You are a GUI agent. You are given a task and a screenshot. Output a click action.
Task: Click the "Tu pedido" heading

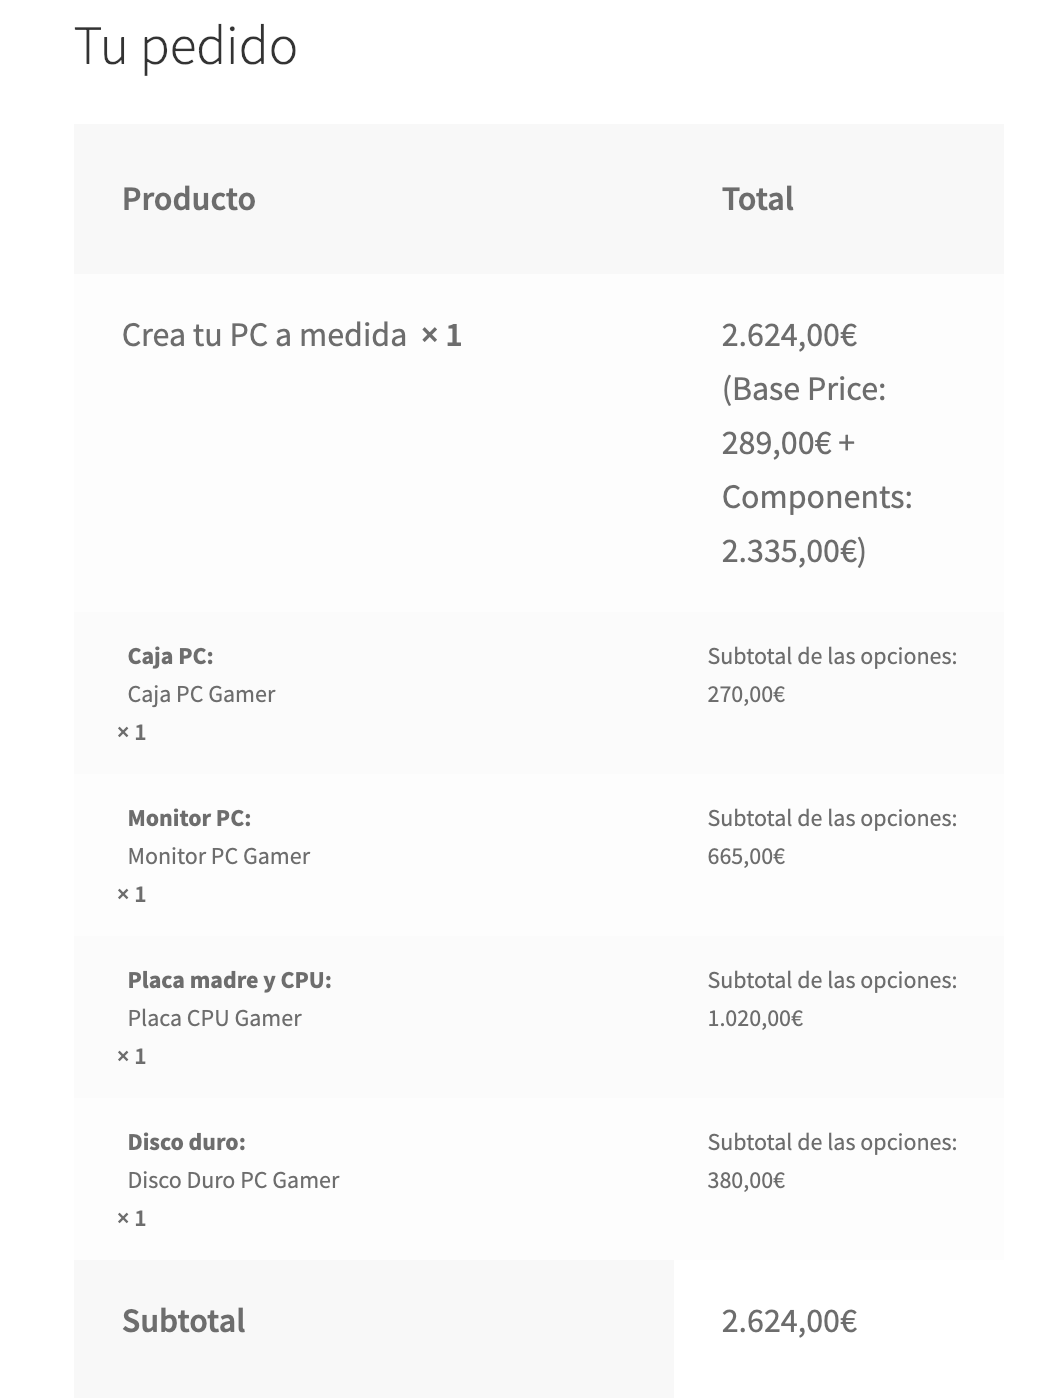tap(186, 47)
